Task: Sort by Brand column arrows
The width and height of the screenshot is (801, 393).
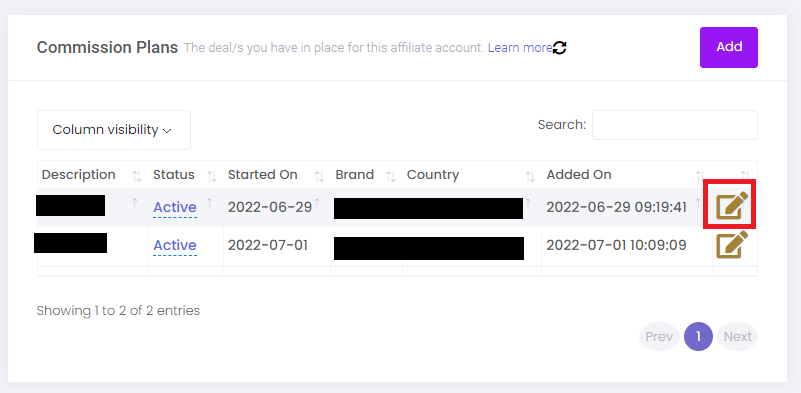Action: pos(391,176)
